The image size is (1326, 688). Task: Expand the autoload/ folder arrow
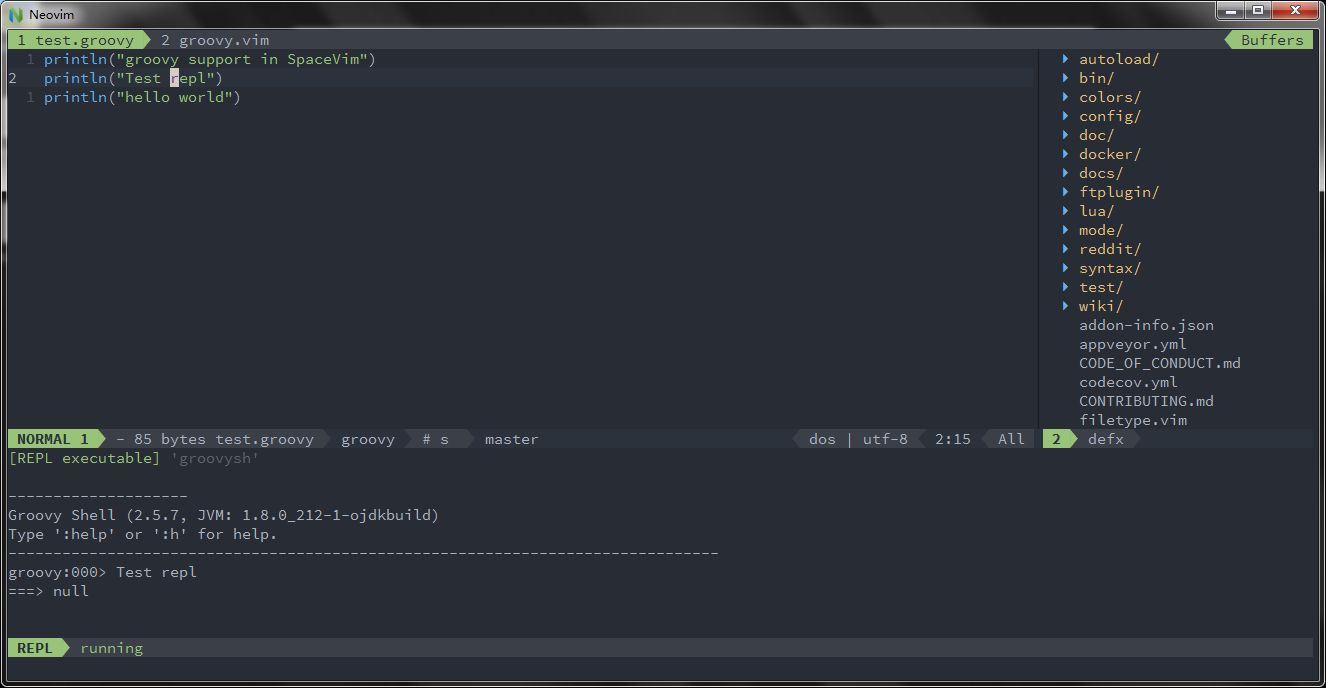pyautogui.click(x=1066, y=59)
